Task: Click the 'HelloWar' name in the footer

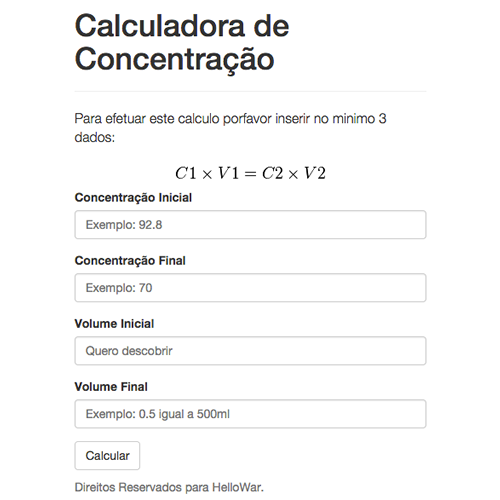Action: pos(238,487)
